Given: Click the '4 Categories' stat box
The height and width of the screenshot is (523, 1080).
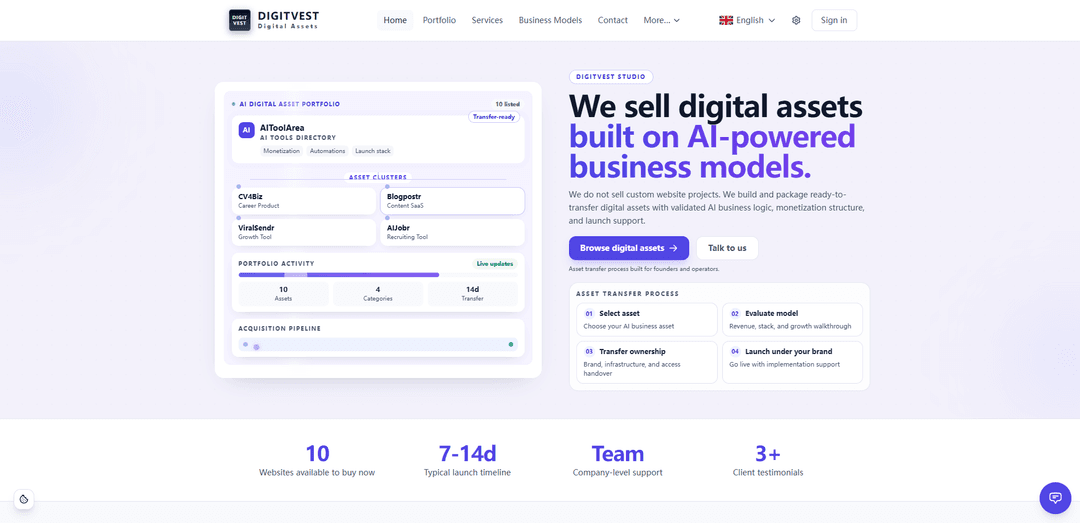Looking at the screenshot, I should coord(378,294).
